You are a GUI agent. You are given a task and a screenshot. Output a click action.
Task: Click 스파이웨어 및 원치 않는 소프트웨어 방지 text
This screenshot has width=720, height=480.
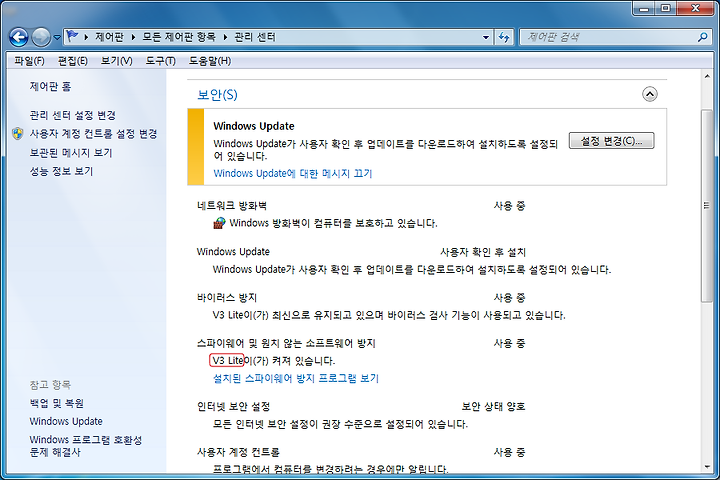point(286,343)
